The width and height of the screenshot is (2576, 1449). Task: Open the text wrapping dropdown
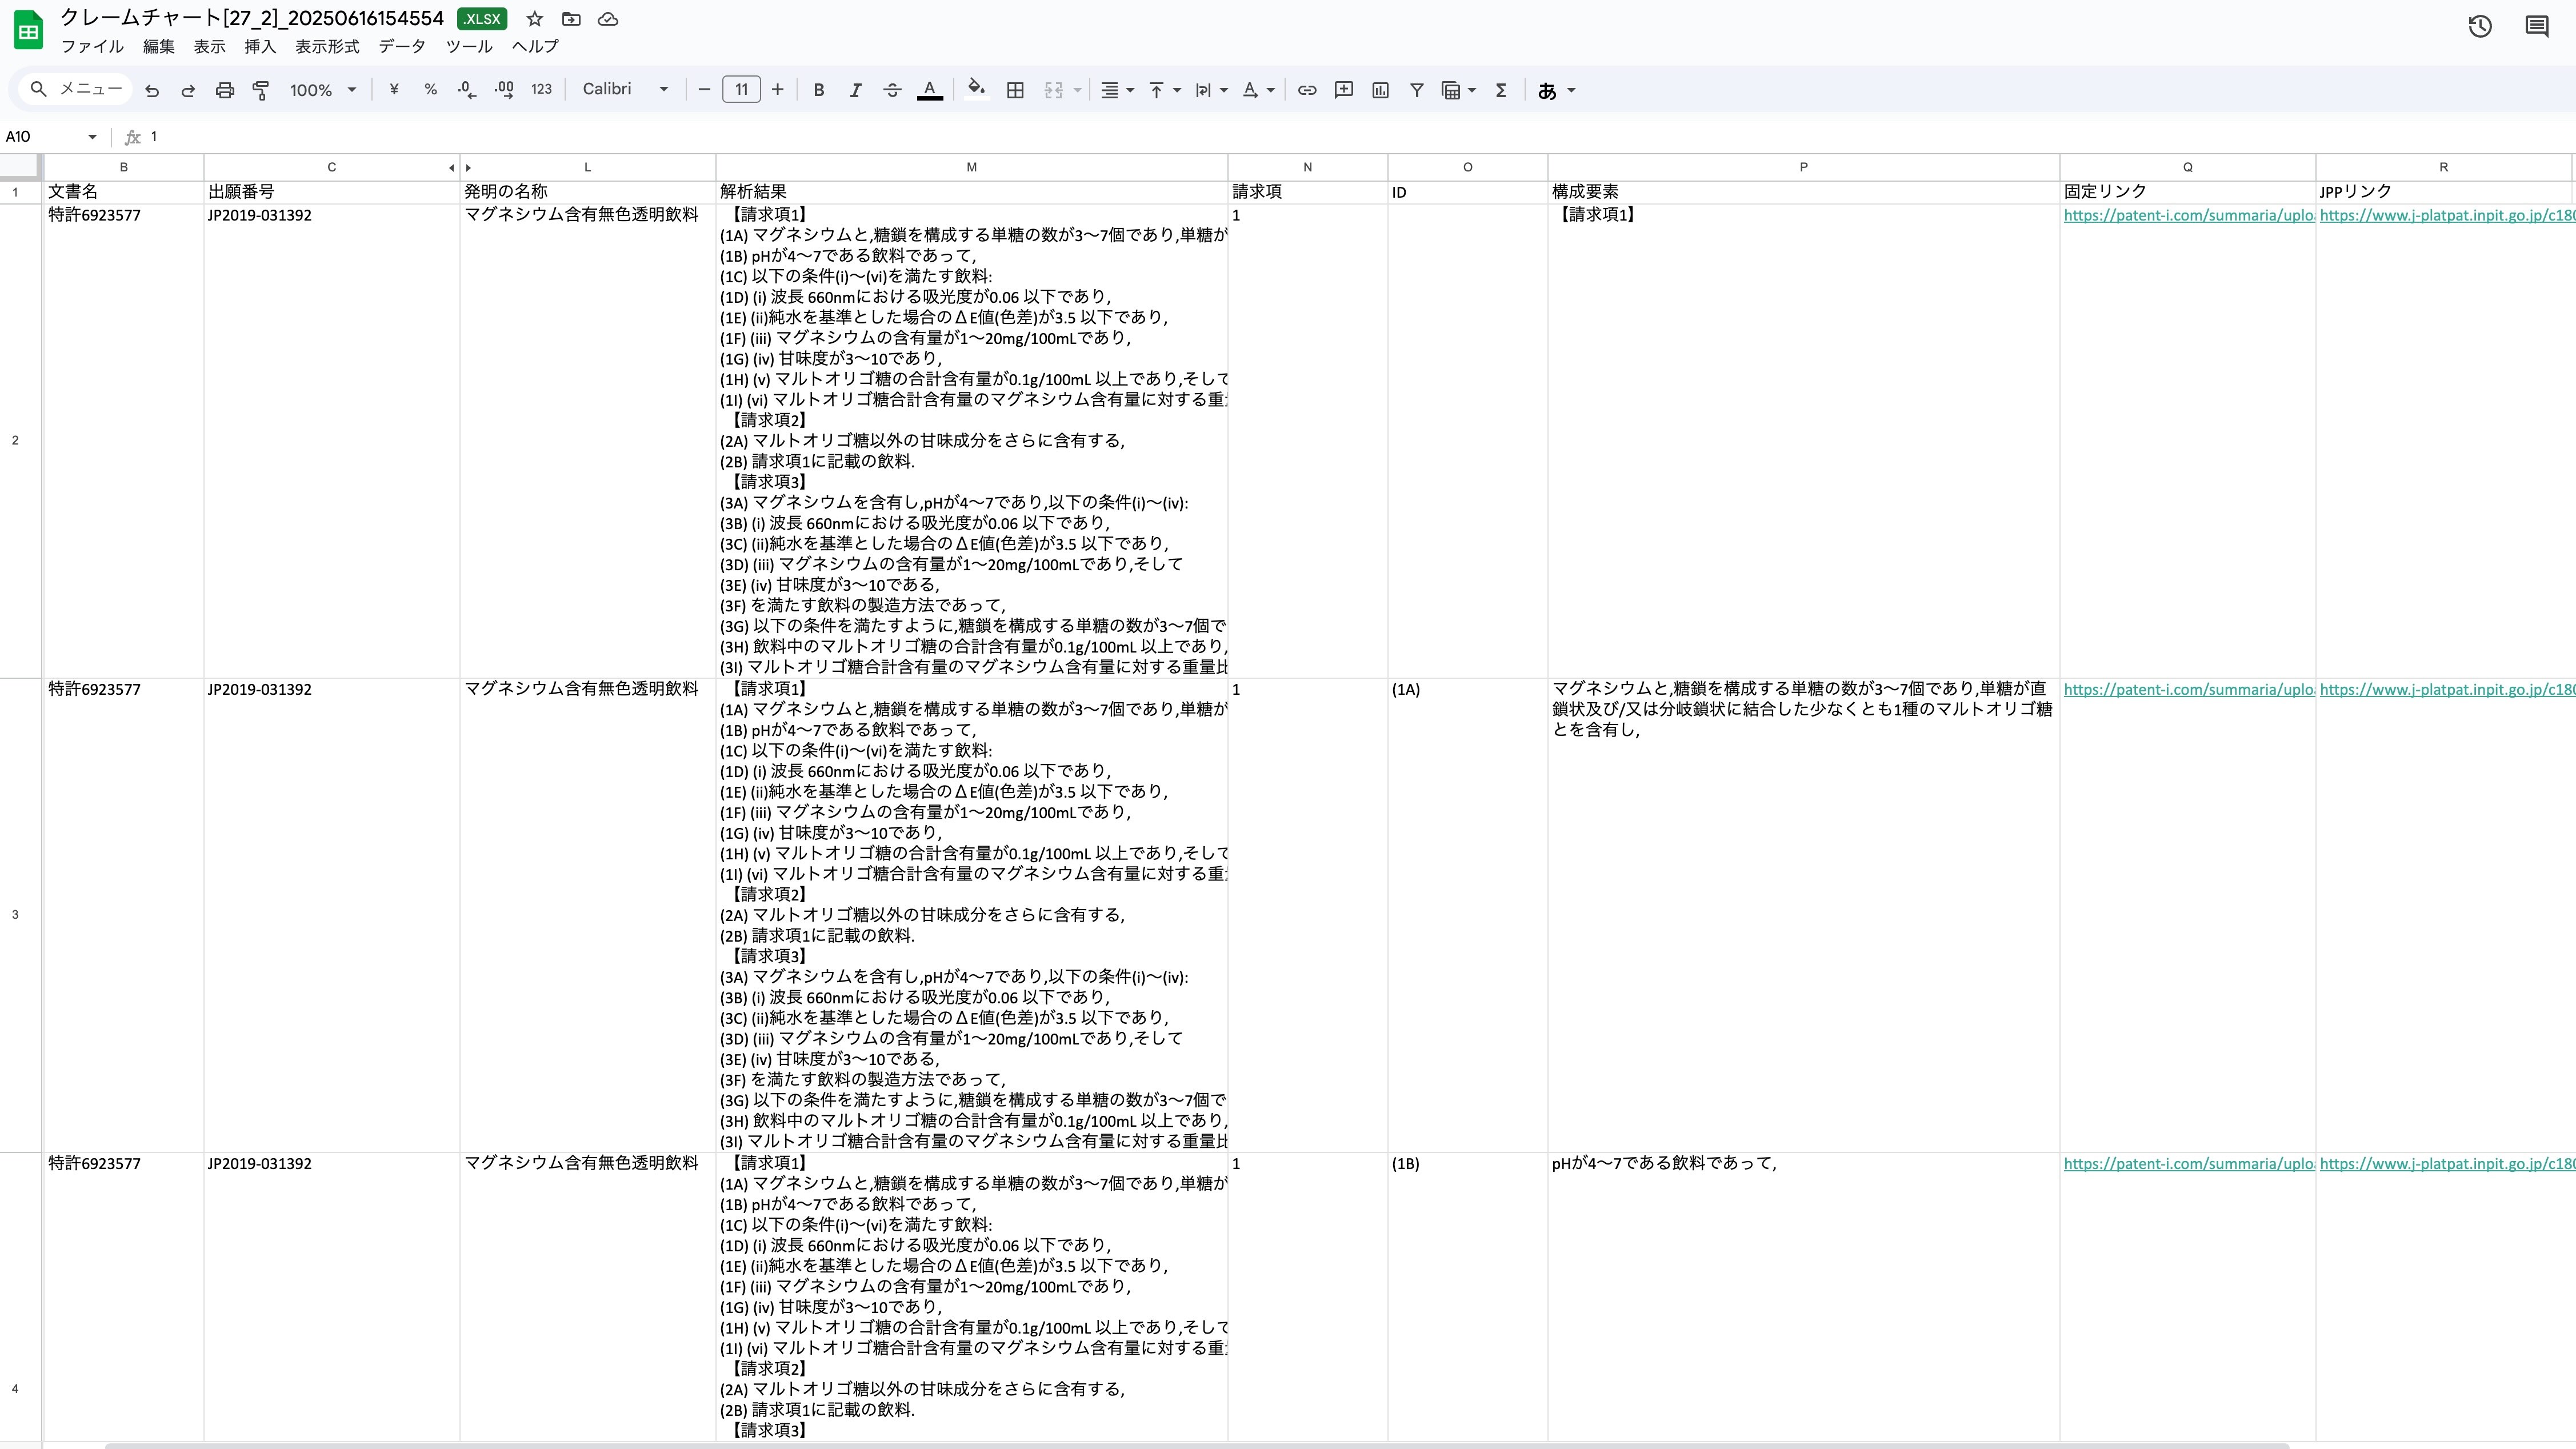pos(1211,90)
